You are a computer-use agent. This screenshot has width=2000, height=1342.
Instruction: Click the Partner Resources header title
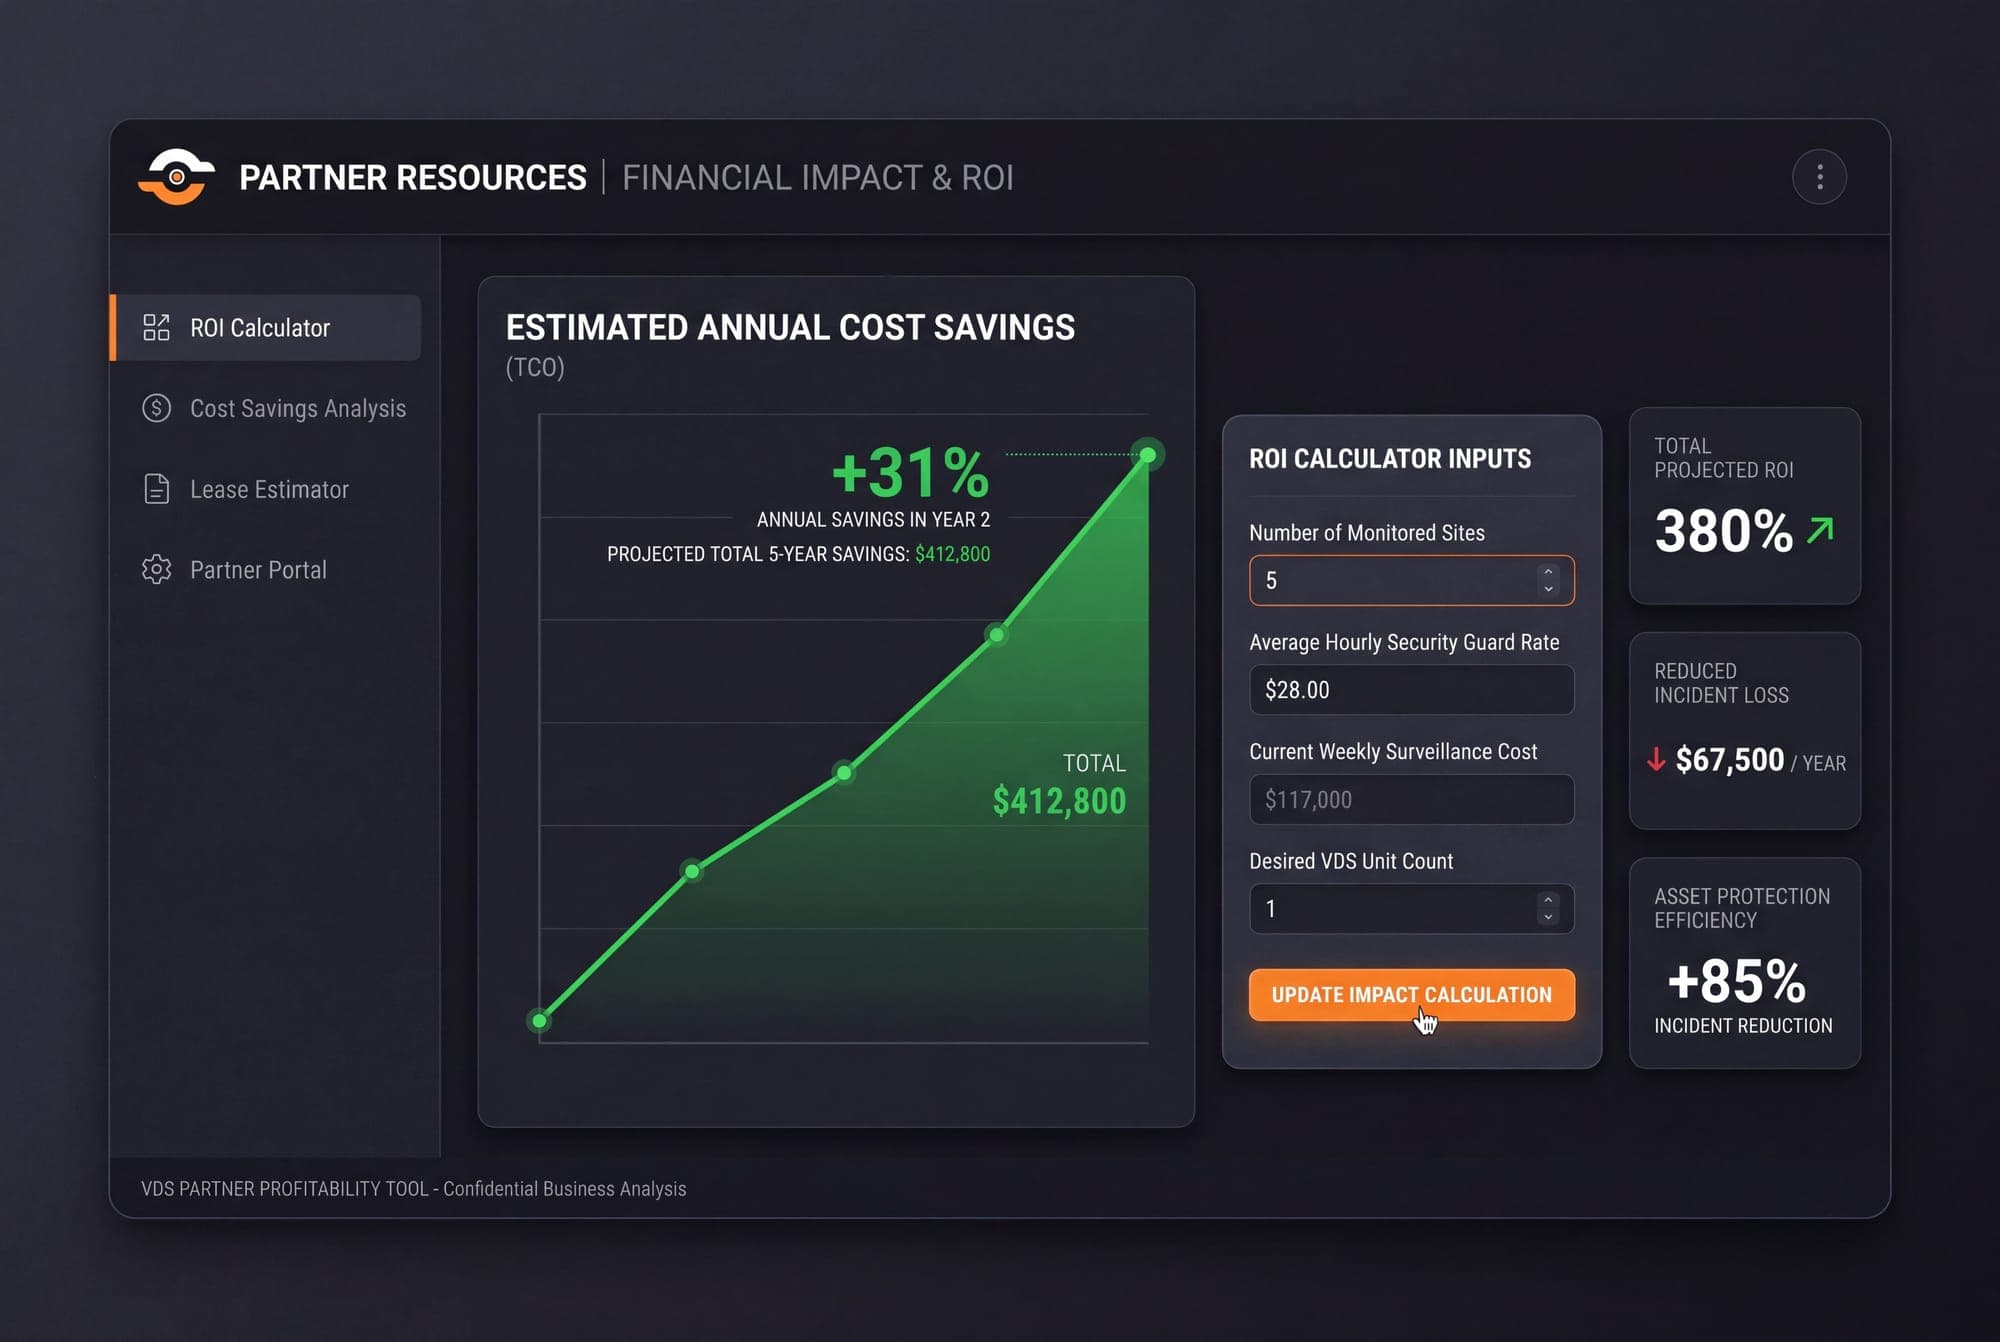point(413,177)
